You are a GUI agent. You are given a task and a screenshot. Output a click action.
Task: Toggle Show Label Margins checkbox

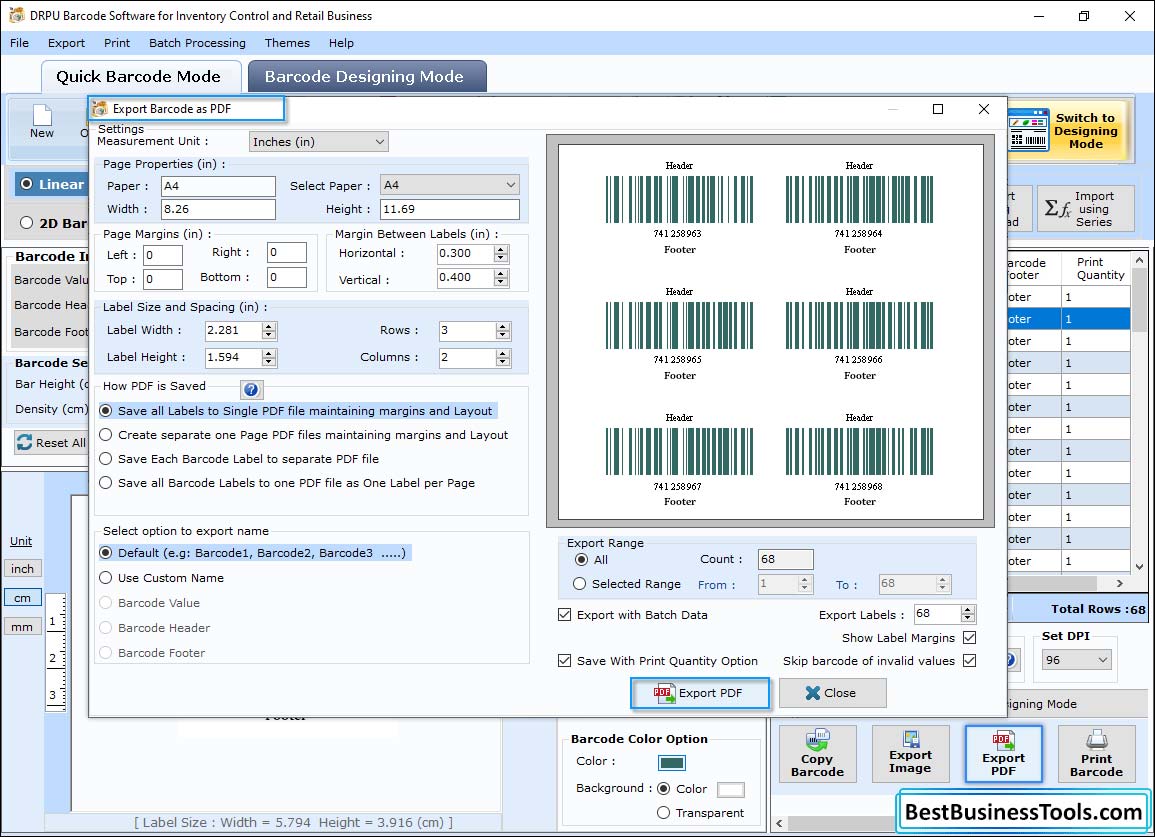969,637
